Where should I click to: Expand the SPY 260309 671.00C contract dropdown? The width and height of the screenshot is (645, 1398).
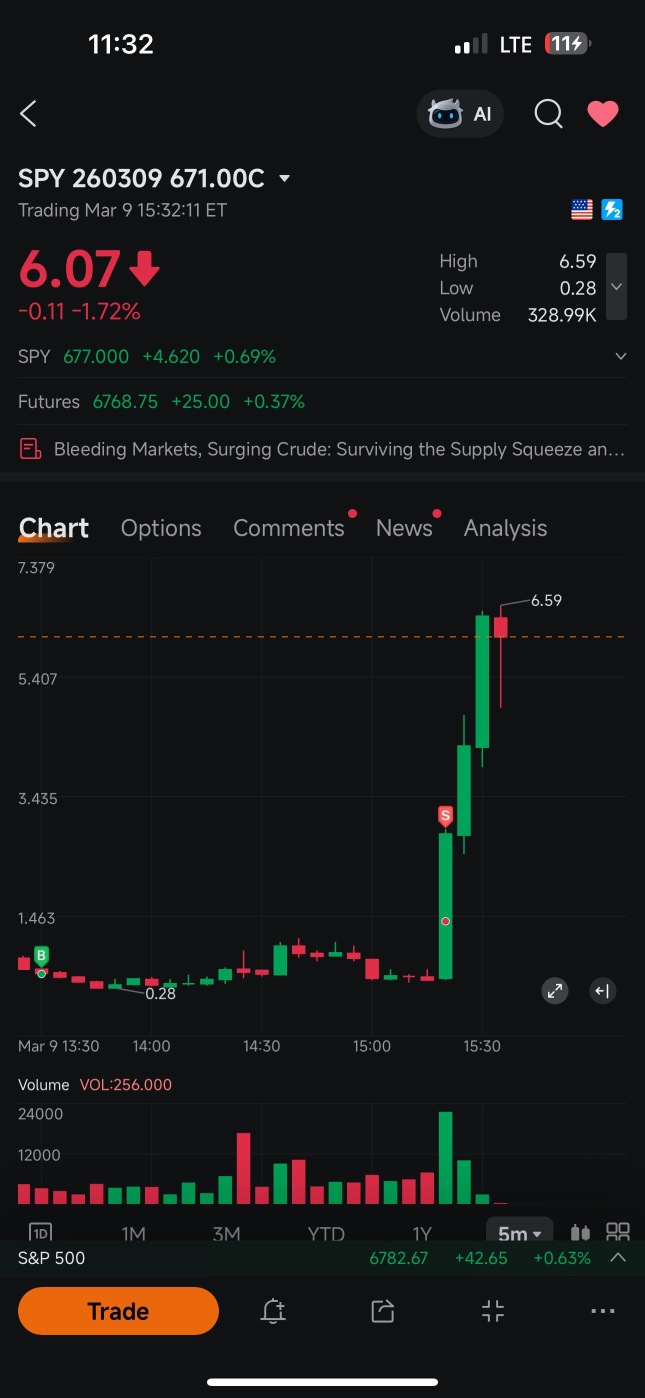pyautogui.click(x=285, y=179)
